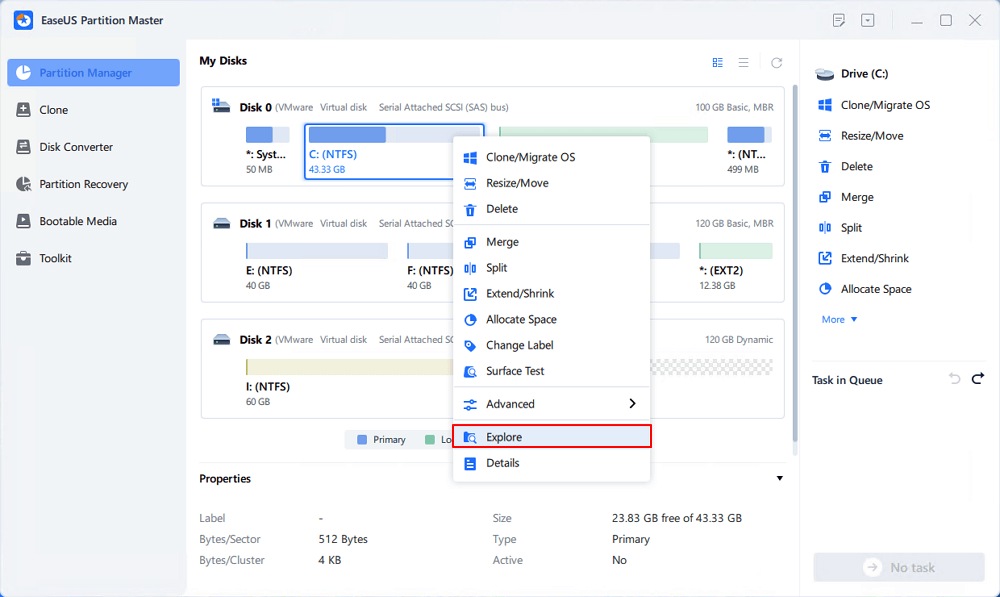This screenshot has width=1000, height=597.
Task: Open Clone in the sidebar
Action: [53, 110]
